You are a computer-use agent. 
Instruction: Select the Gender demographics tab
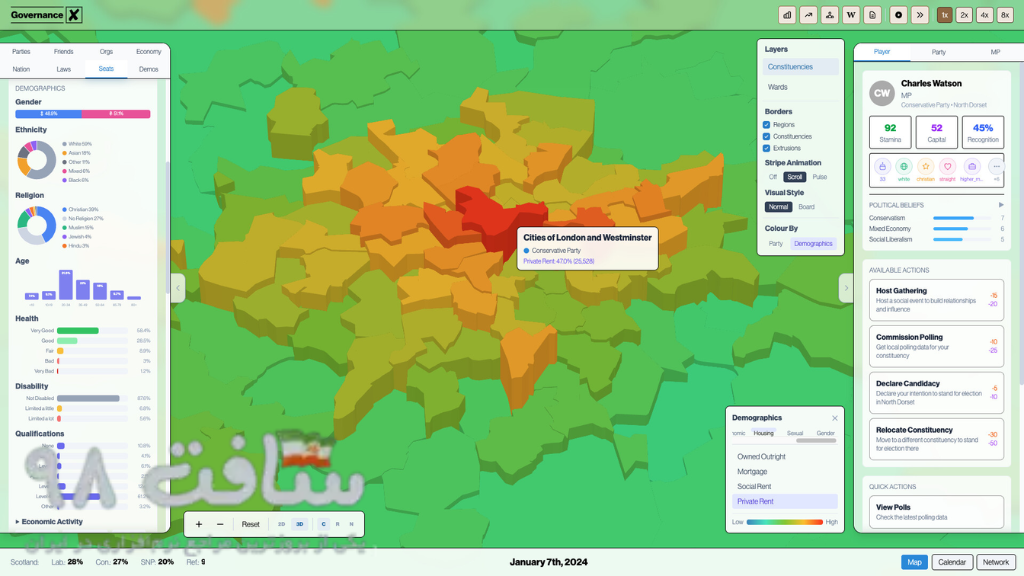point(825,433)
